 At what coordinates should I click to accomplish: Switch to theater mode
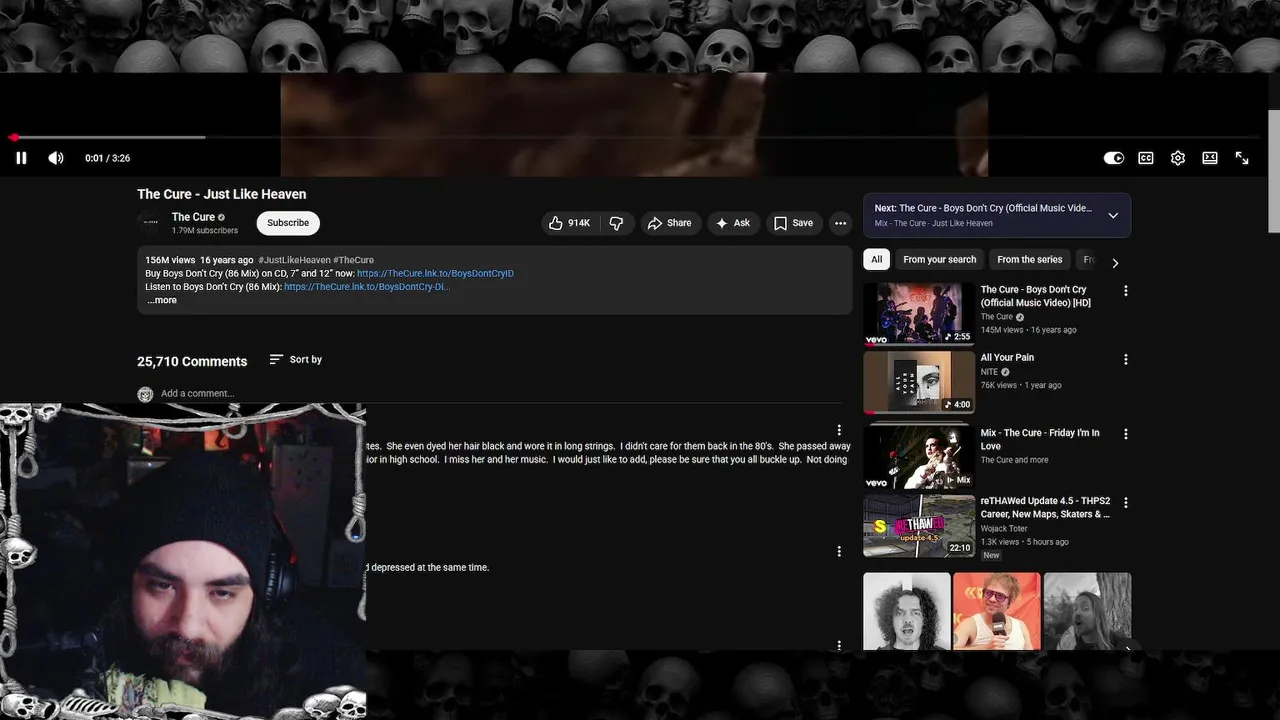(x=1210, y=158)
